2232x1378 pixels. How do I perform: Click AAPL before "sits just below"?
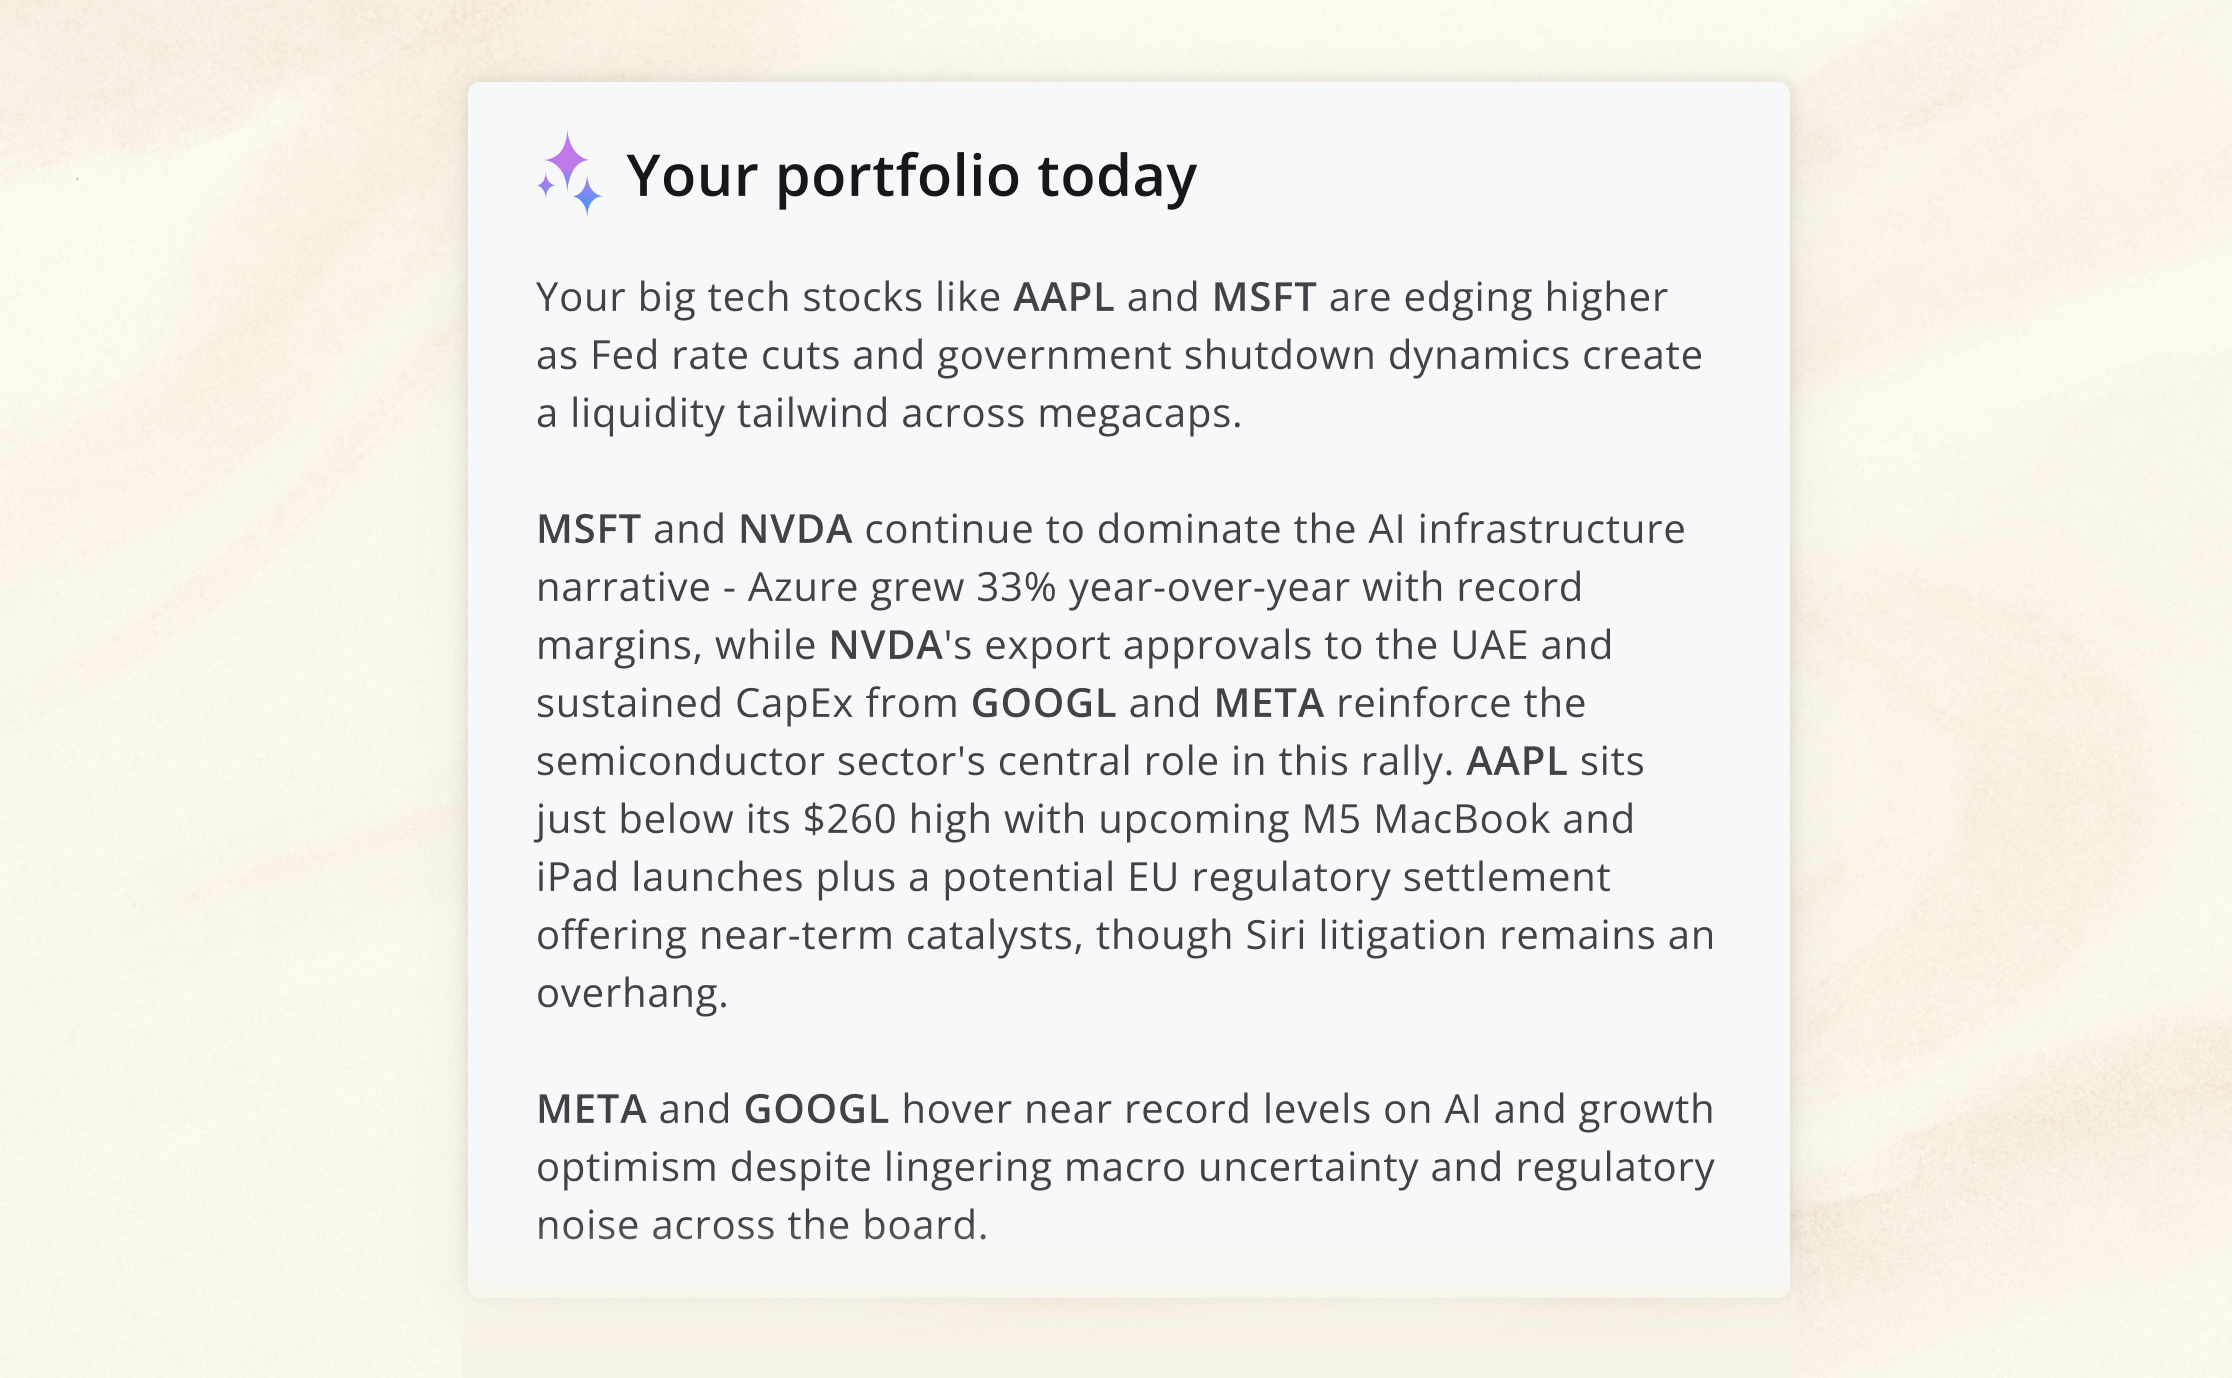pos(1516,761)
